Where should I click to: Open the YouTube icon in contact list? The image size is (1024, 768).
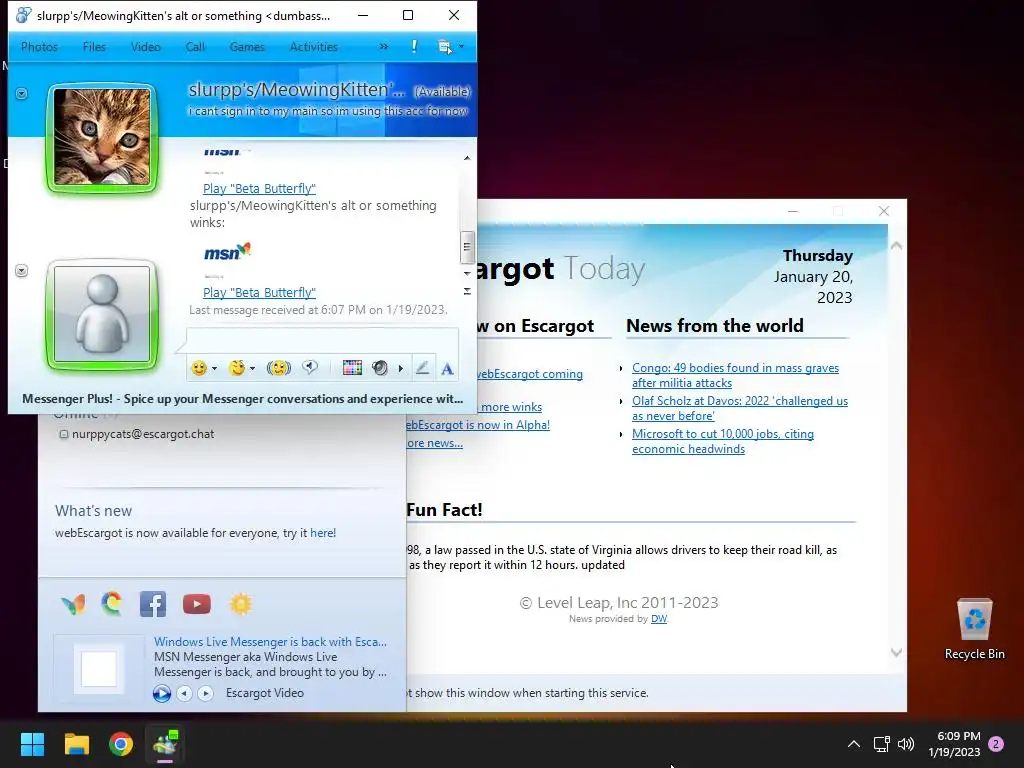click(197, 604)
